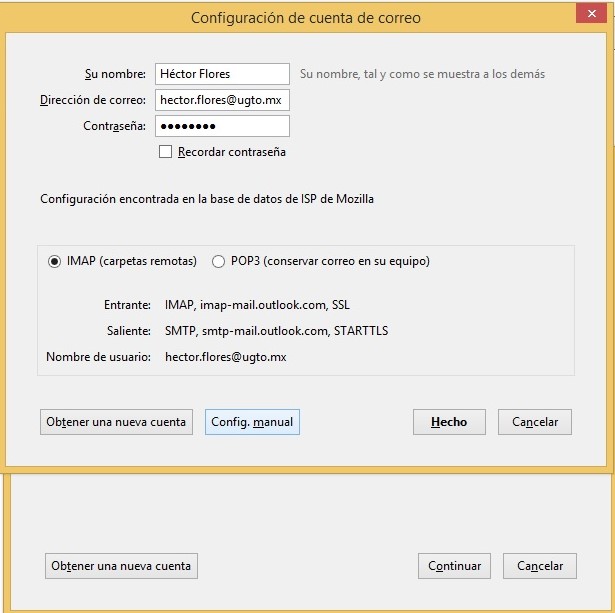The width and height of the screenshot is (615, 613).
Task: Click the Su nombre field with Héctor Flores
Action: [x=221, y=74]
